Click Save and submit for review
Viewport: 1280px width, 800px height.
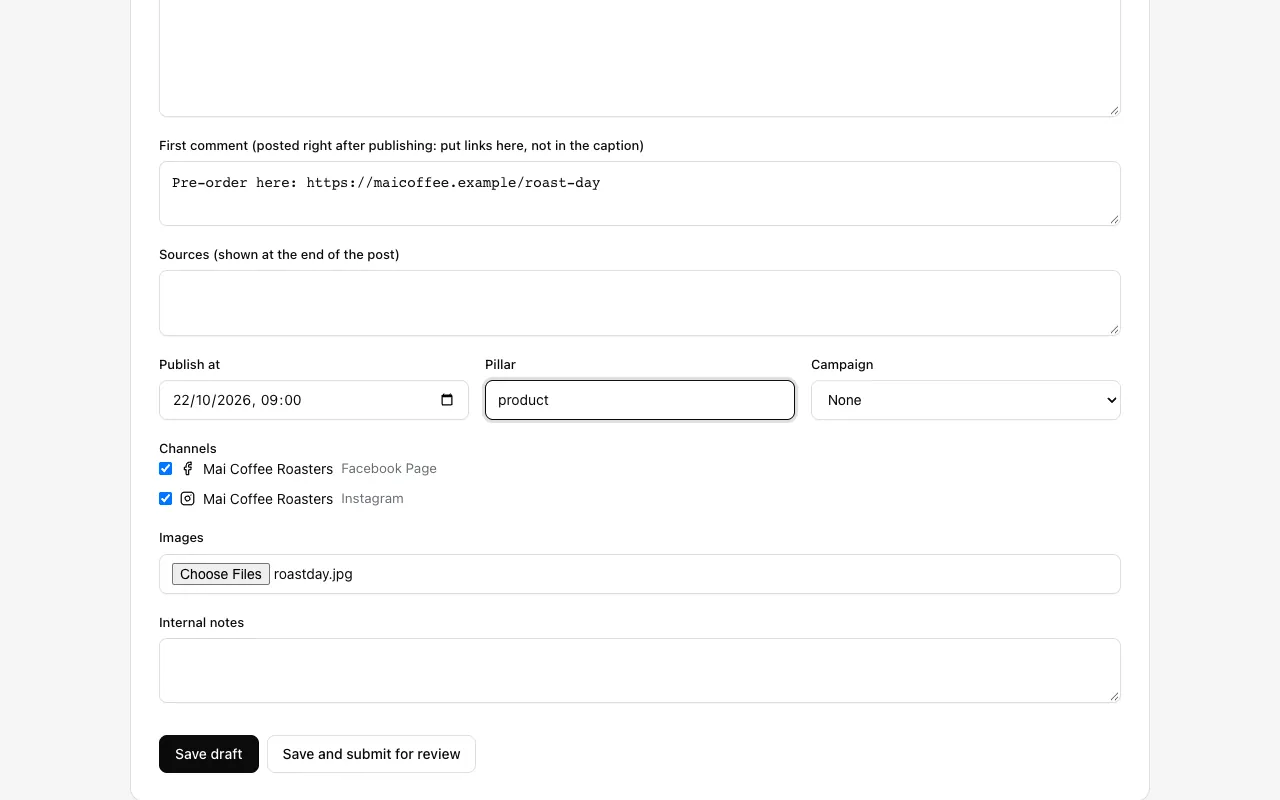[371, 754]
